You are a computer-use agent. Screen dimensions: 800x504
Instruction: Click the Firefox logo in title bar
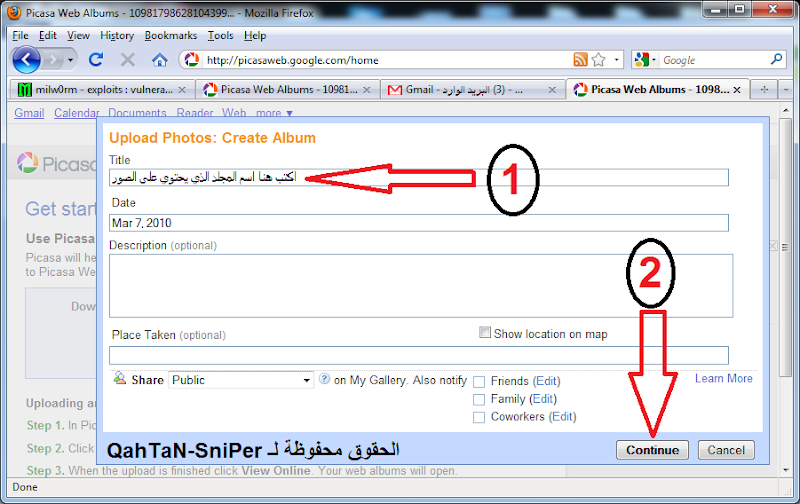pyautogui.click(x=14, y=12)
